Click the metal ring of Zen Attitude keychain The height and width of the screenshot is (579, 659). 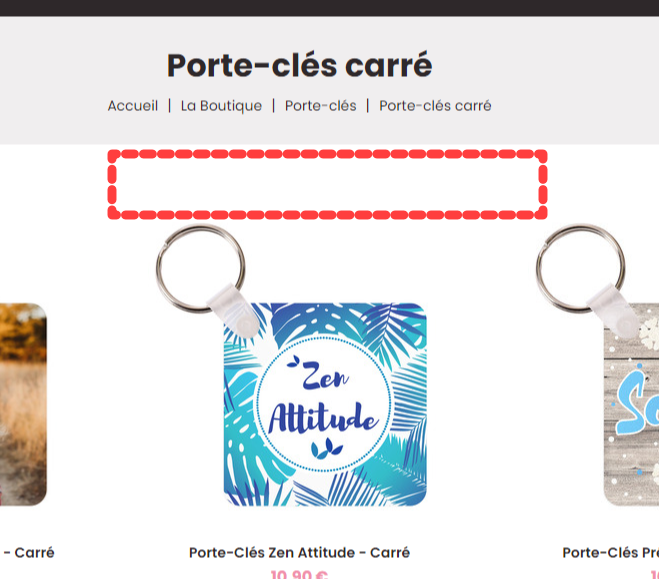pos(200,268)
